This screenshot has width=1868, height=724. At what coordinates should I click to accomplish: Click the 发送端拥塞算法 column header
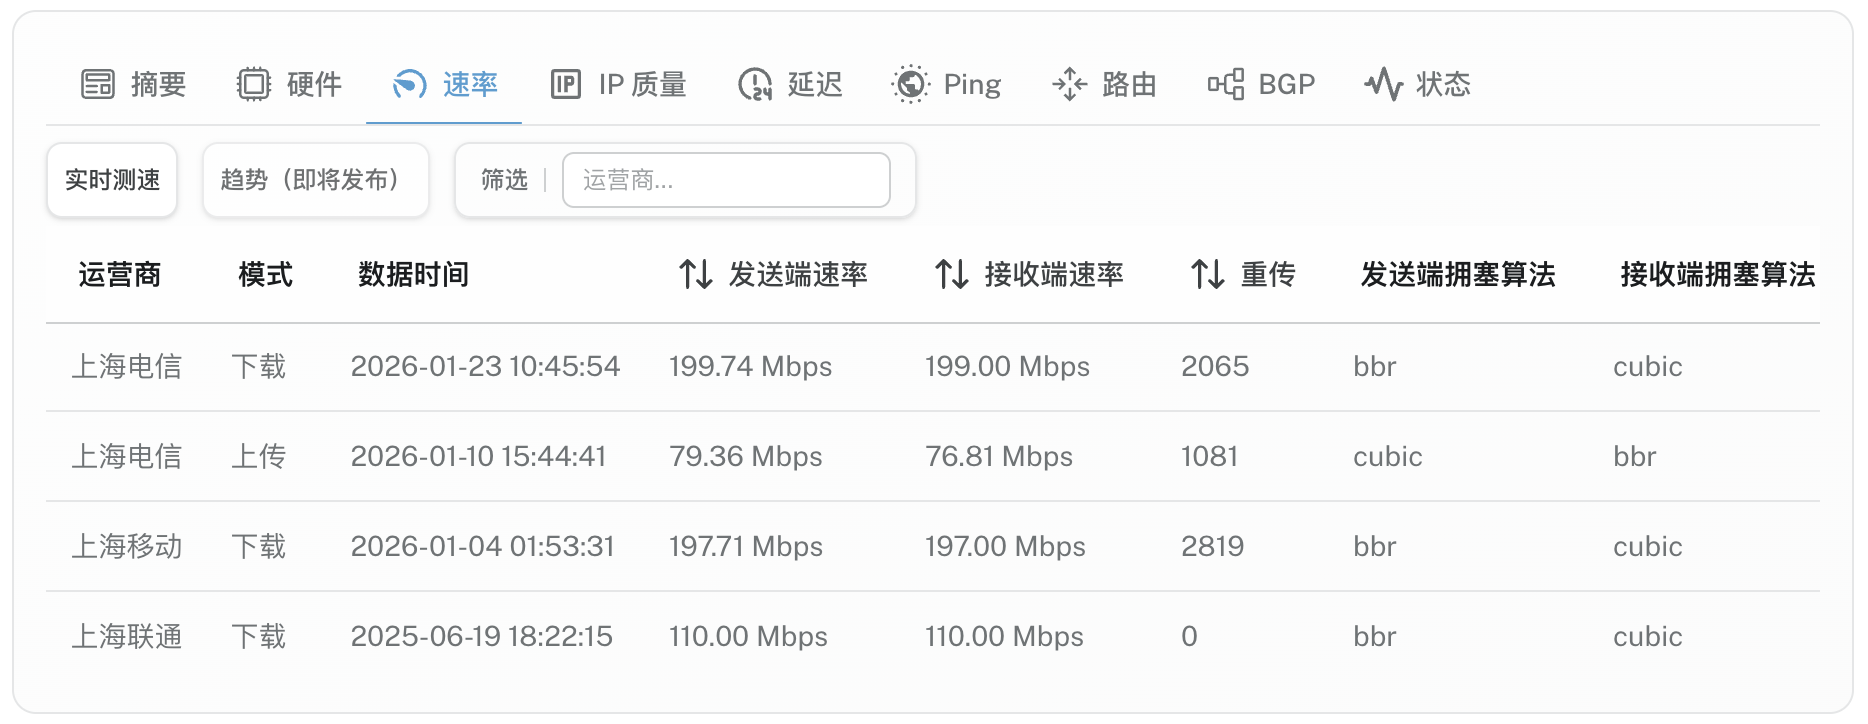pyautogui.click(x=1457, y=274)
